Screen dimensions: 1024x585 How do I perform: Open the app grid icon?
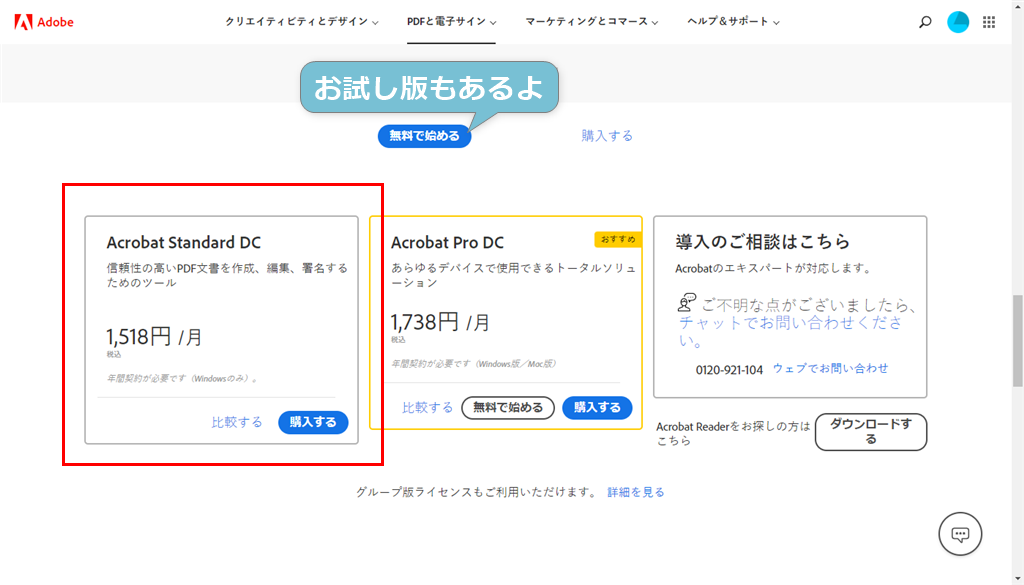coord(989,22)
